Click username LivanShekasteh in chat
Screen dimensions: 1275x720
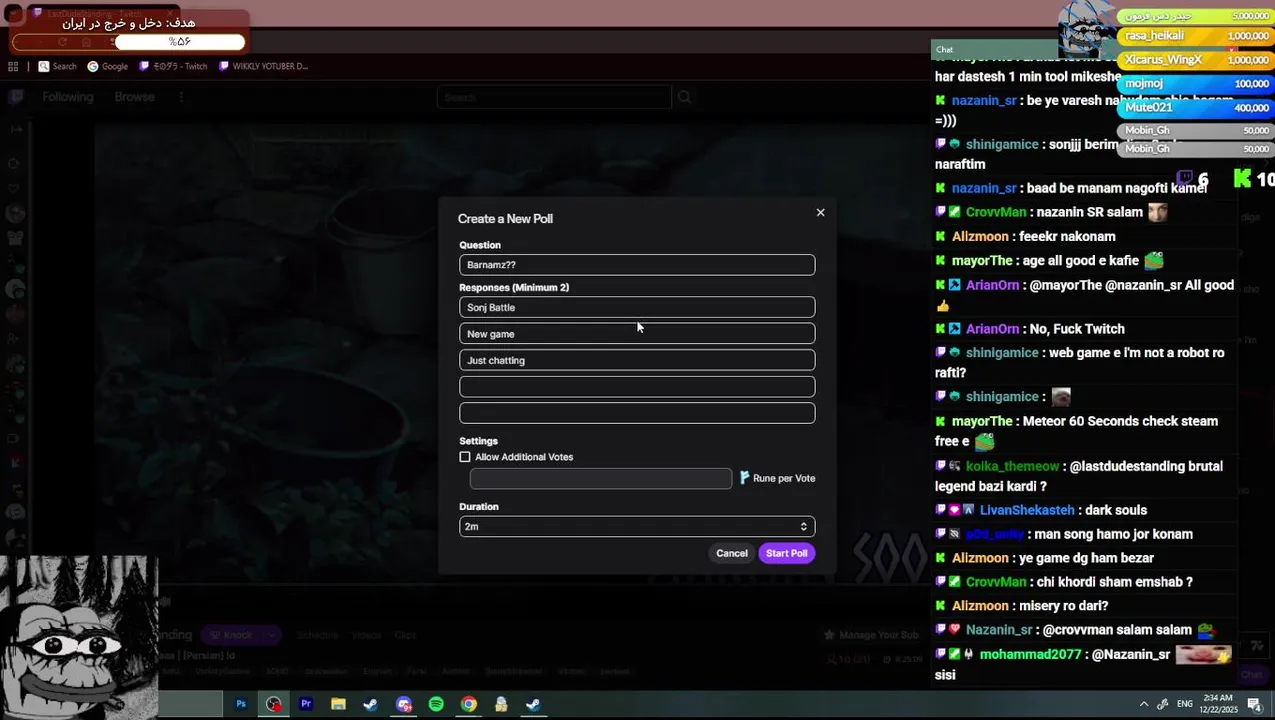point(1027,510)
